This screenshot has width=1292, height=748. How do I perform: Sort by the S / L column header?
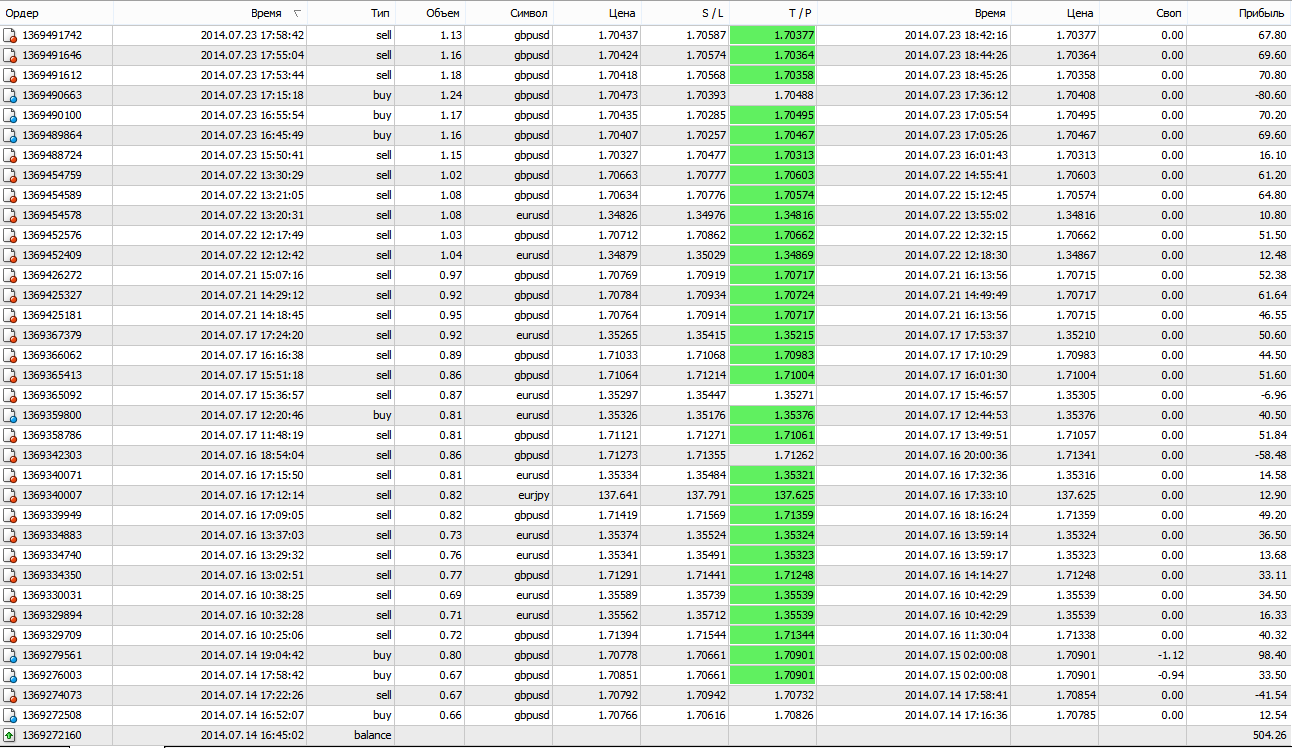(x=686, y=14)
